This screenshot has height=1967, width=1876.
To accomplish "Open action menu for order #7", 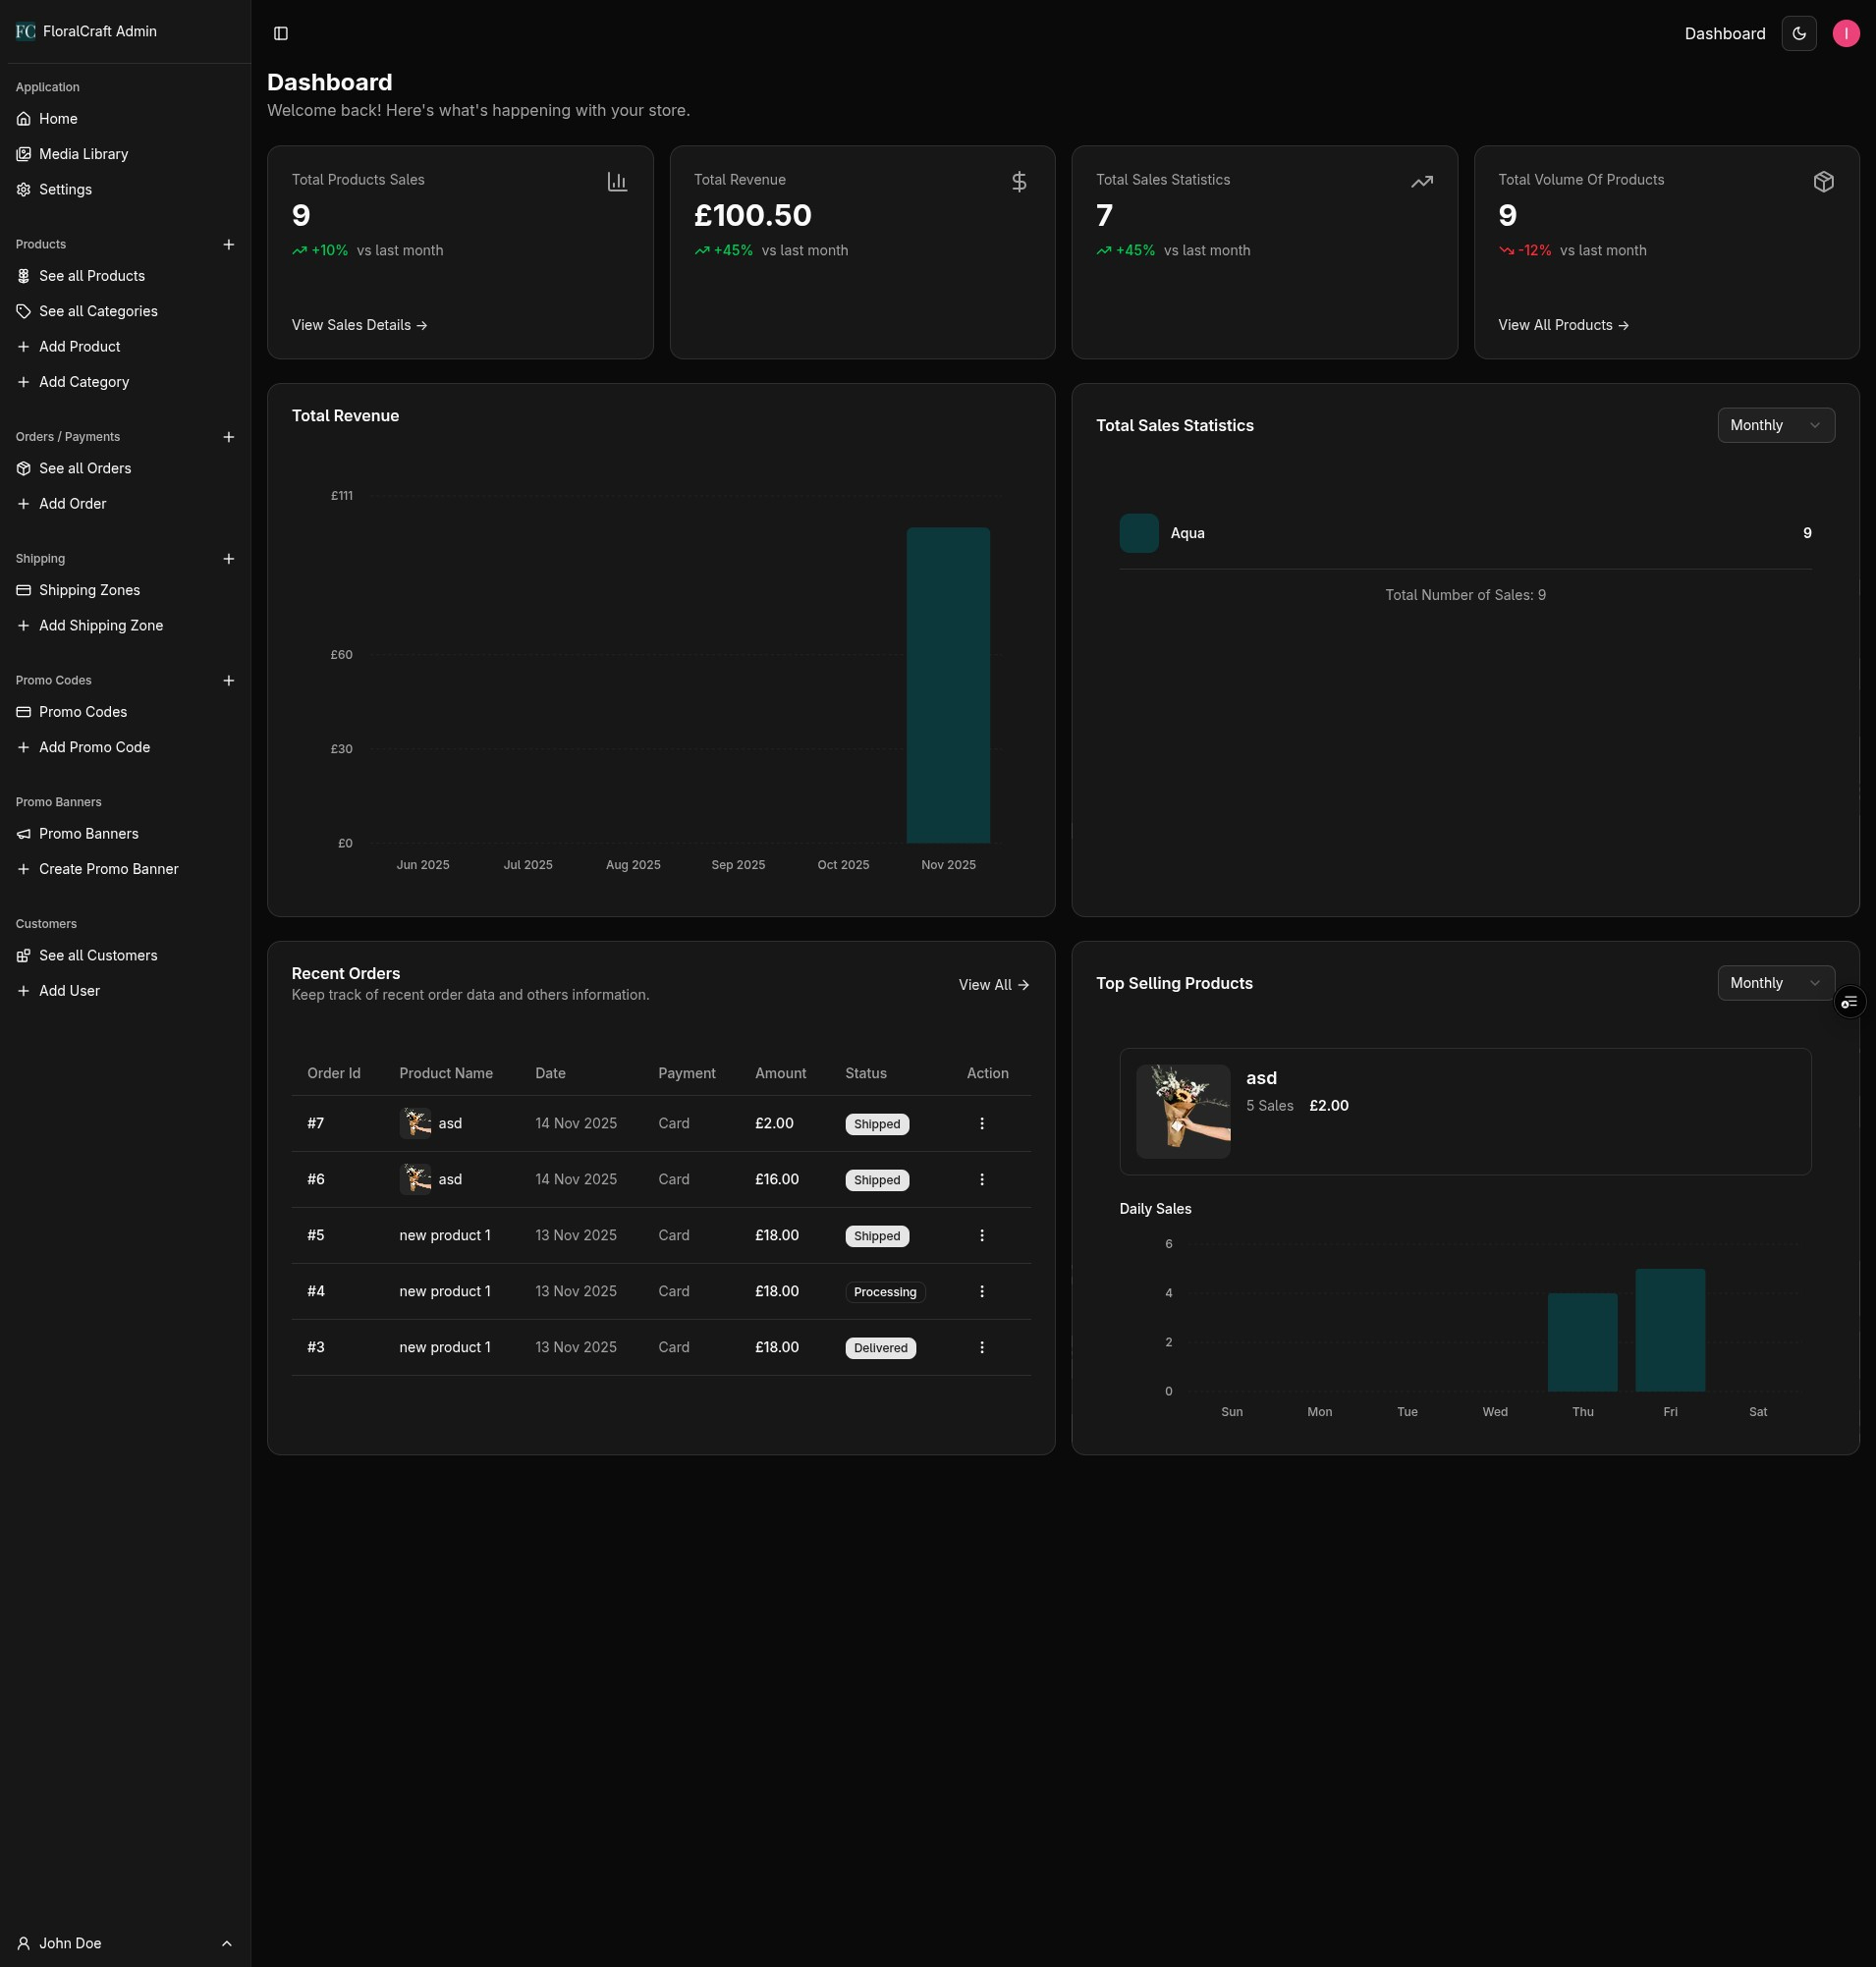I will coord(981,1124).
